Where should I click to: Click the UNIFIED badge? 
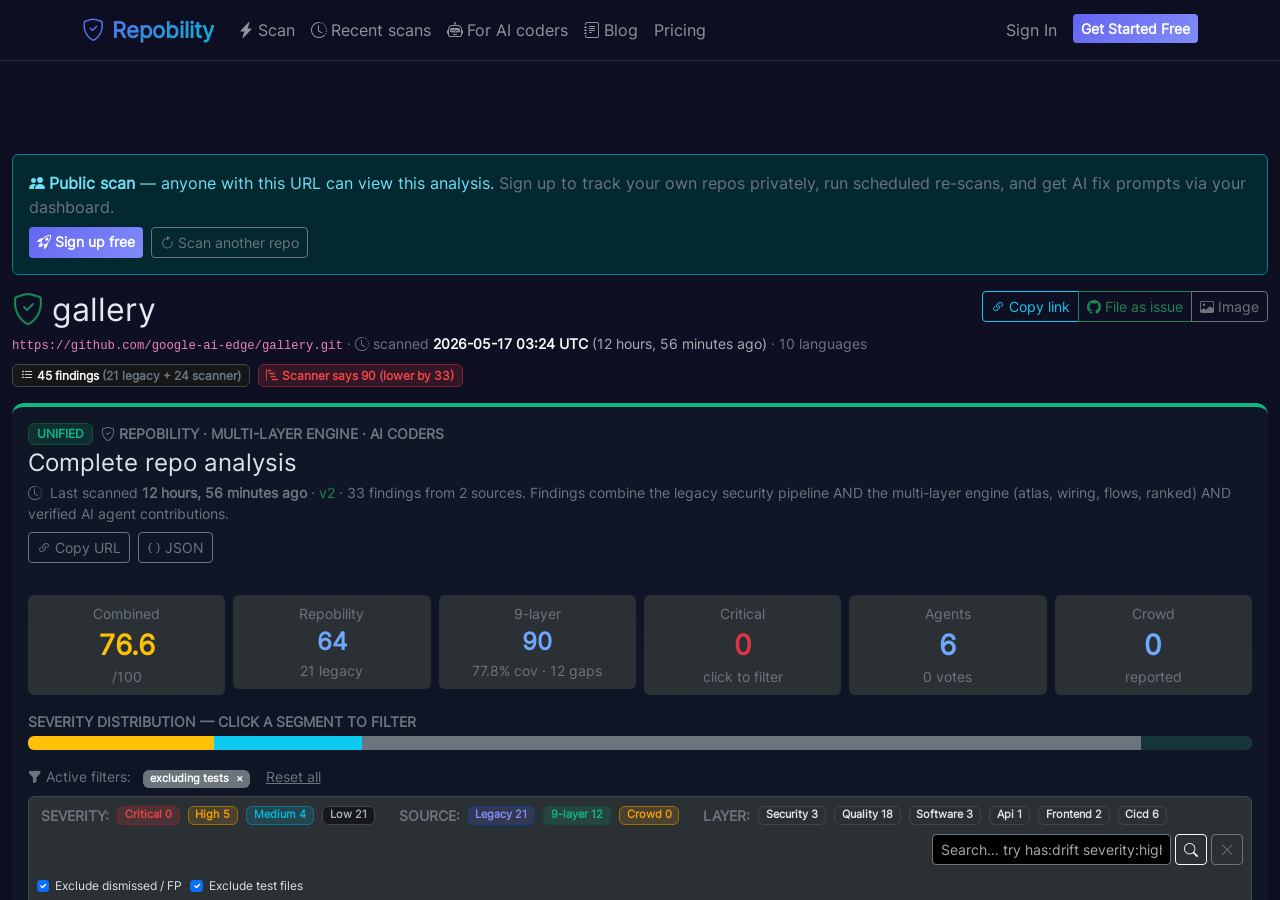[x=60, y=434]
